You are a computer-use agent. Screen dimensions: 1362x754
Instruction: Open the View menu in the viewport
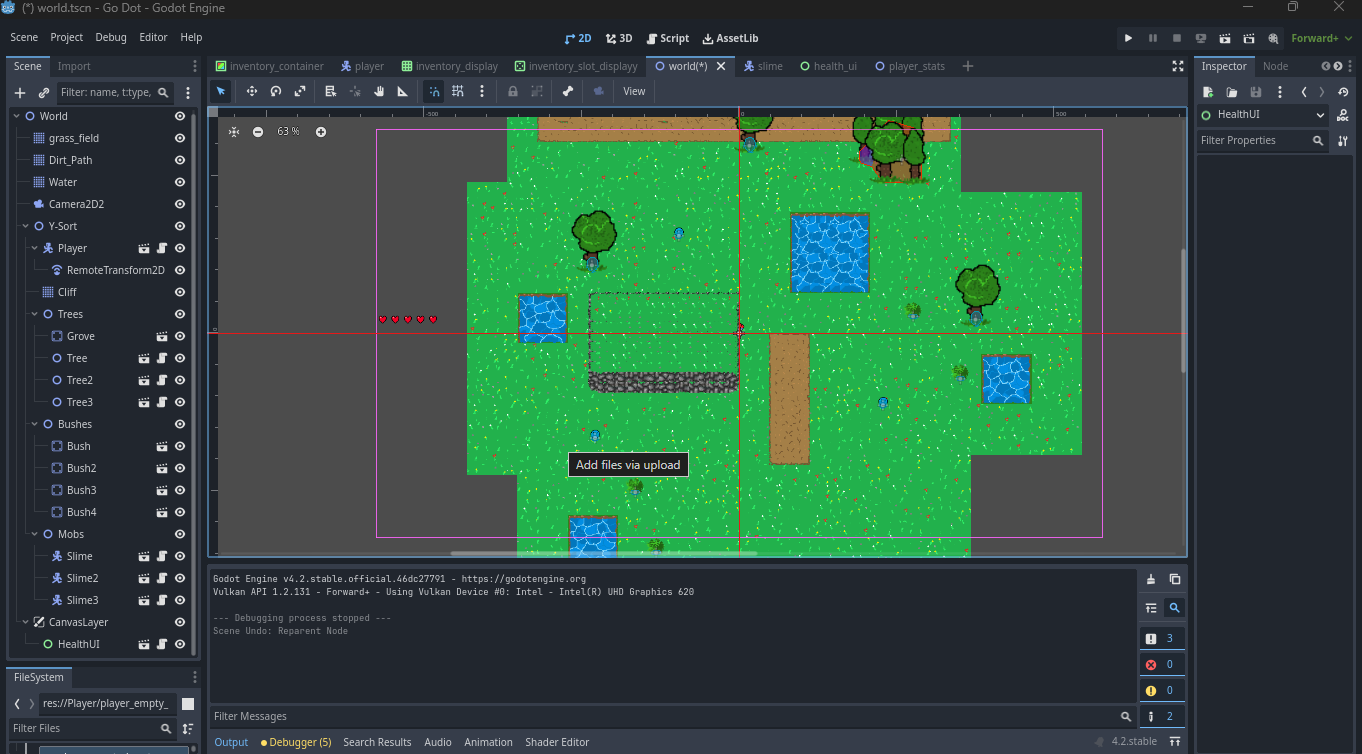(634, 91)
